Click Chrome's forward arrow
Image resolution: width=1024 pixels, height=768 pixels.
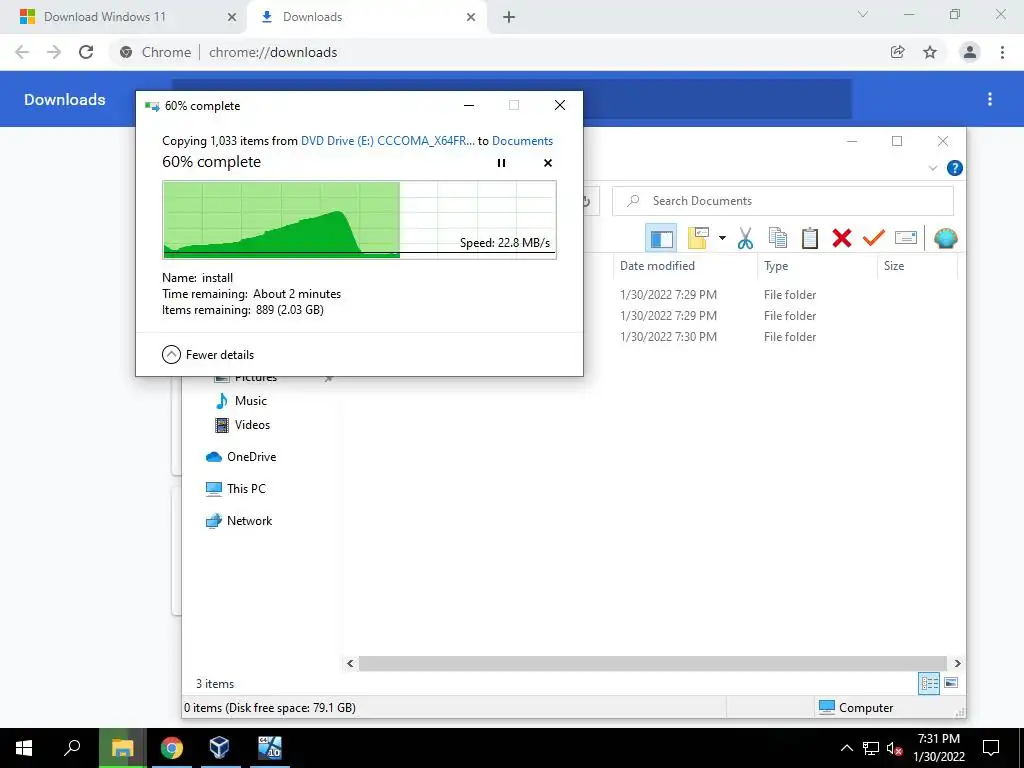54,52
